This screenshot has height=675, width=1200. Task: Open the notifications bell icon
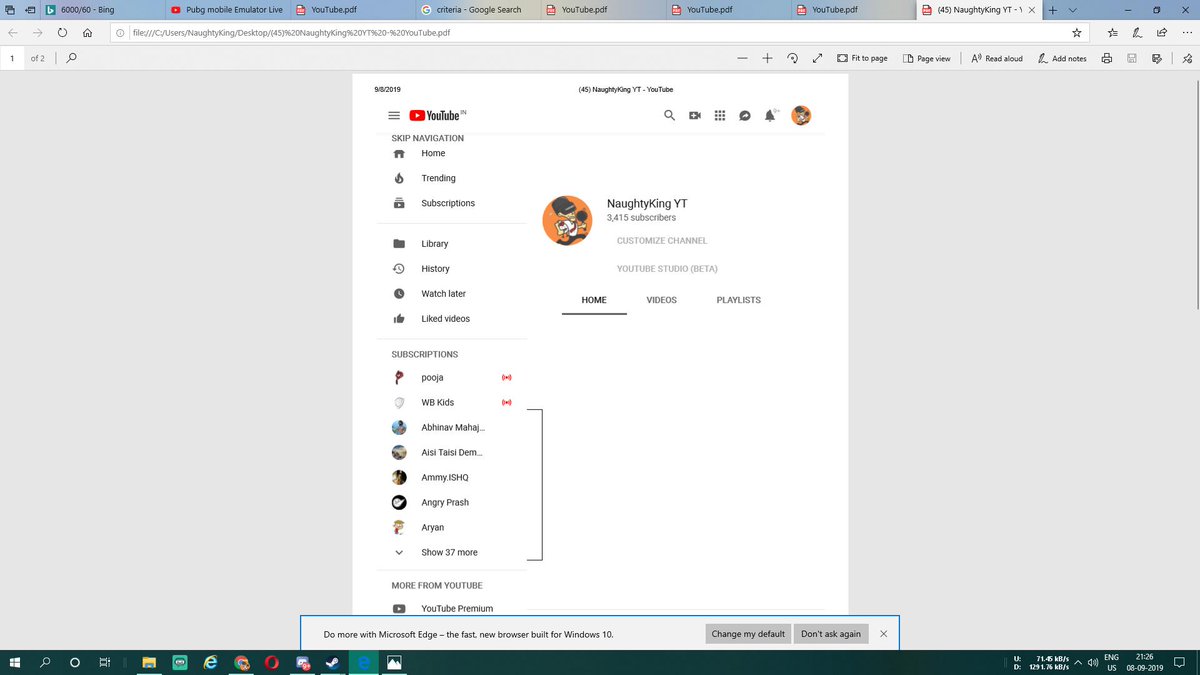pyautogui.click(x=770, y=116)
